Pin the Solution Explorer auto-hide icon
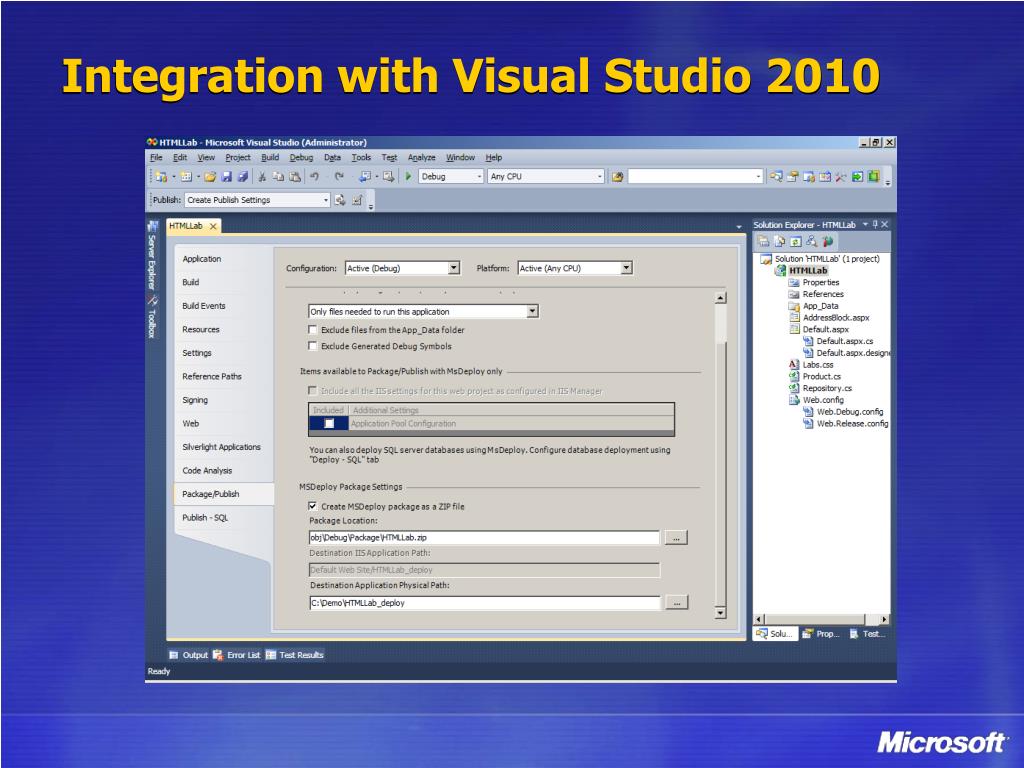Viewport: 1024px width, 768px height. (x=875, y=224)
